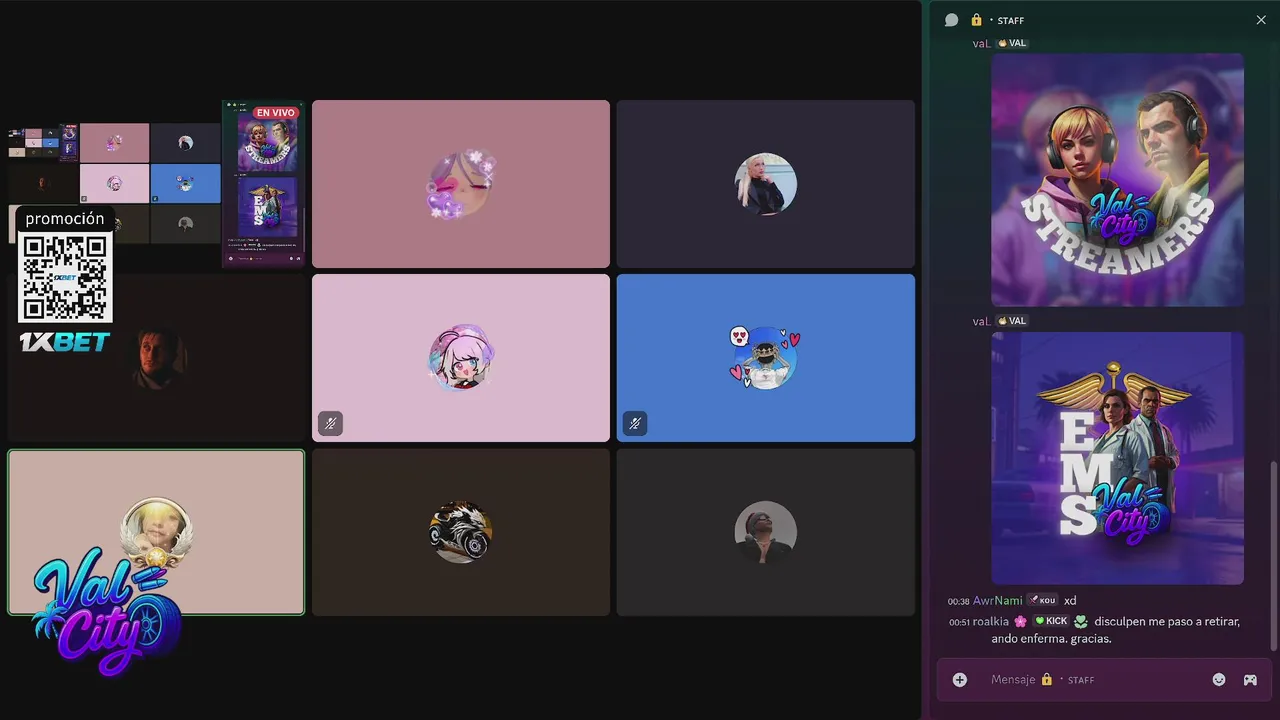Select the pink-haired anime avatar tile
The height and width of the screenshot is (720, 1280).
click(x=461, y=358)
